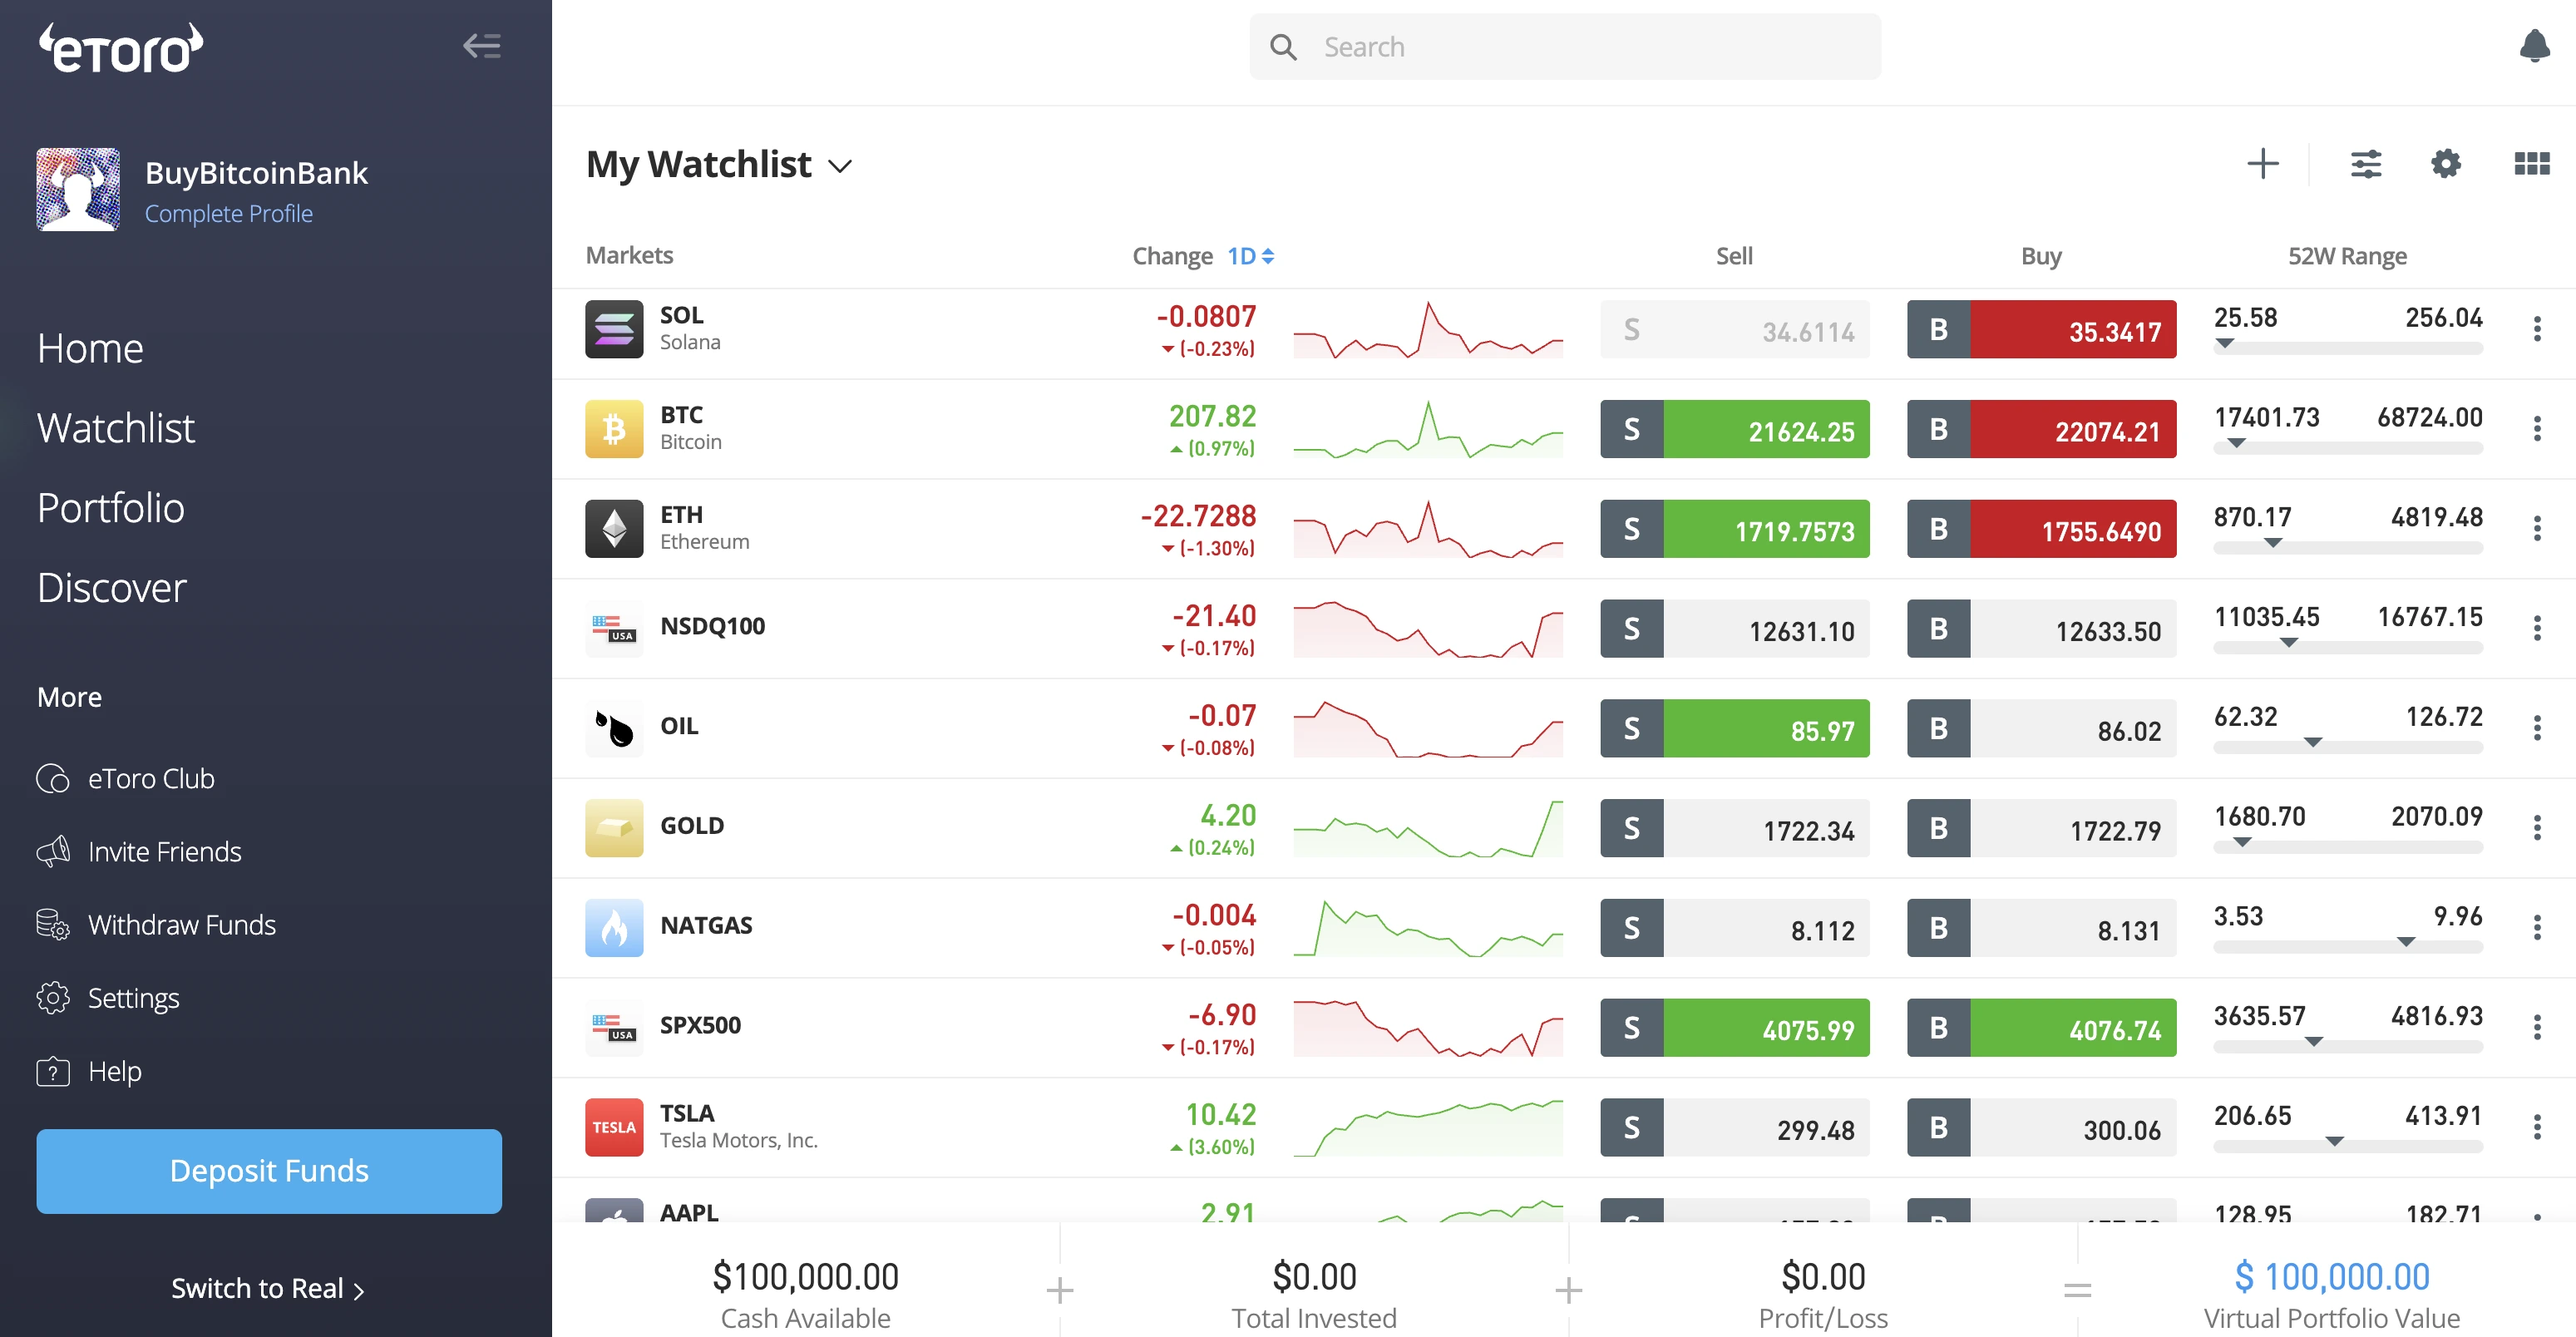Viewport: 2576px width, 1337px height.
Task: Buy NATGAS at 8.131
Action: pyautogui.click(x=2042, y=928)
